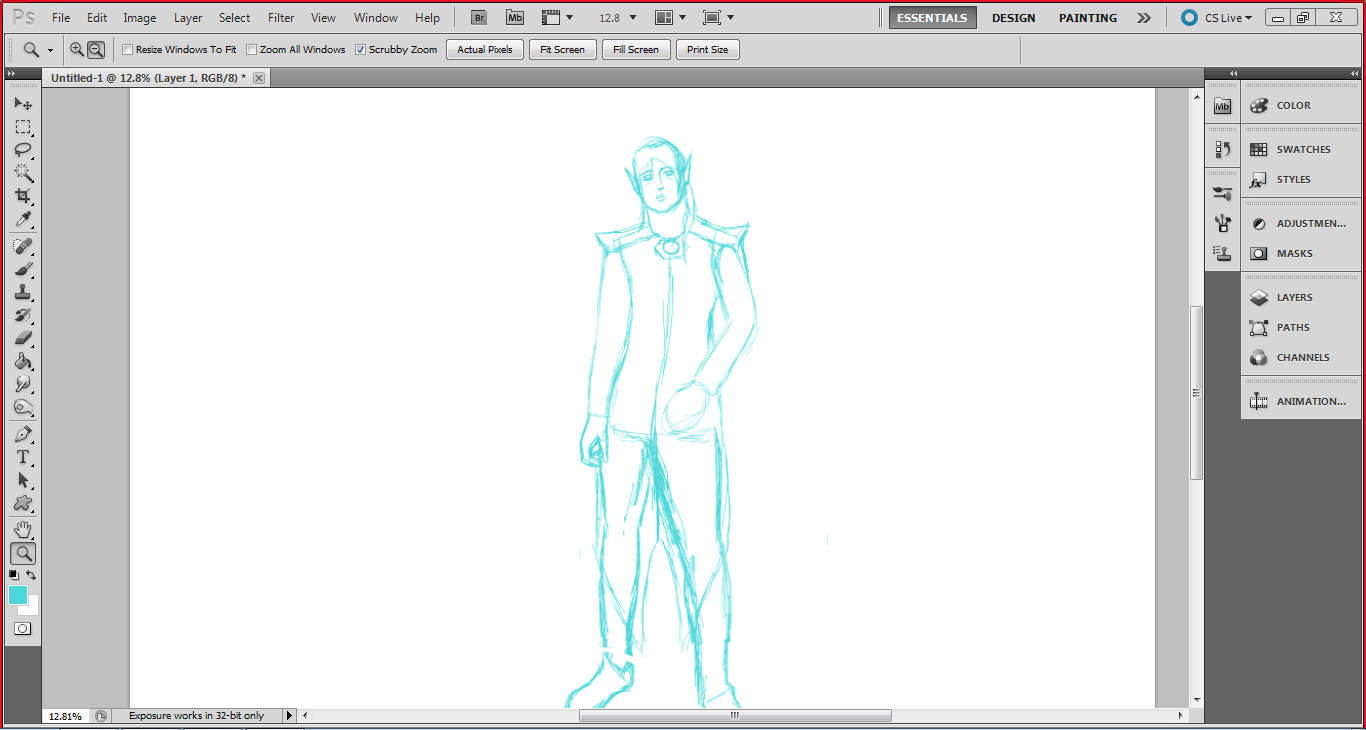Select the Paint Bucket tool
This screenshot has height=730, width=1366.
click(x=22, y=361)
